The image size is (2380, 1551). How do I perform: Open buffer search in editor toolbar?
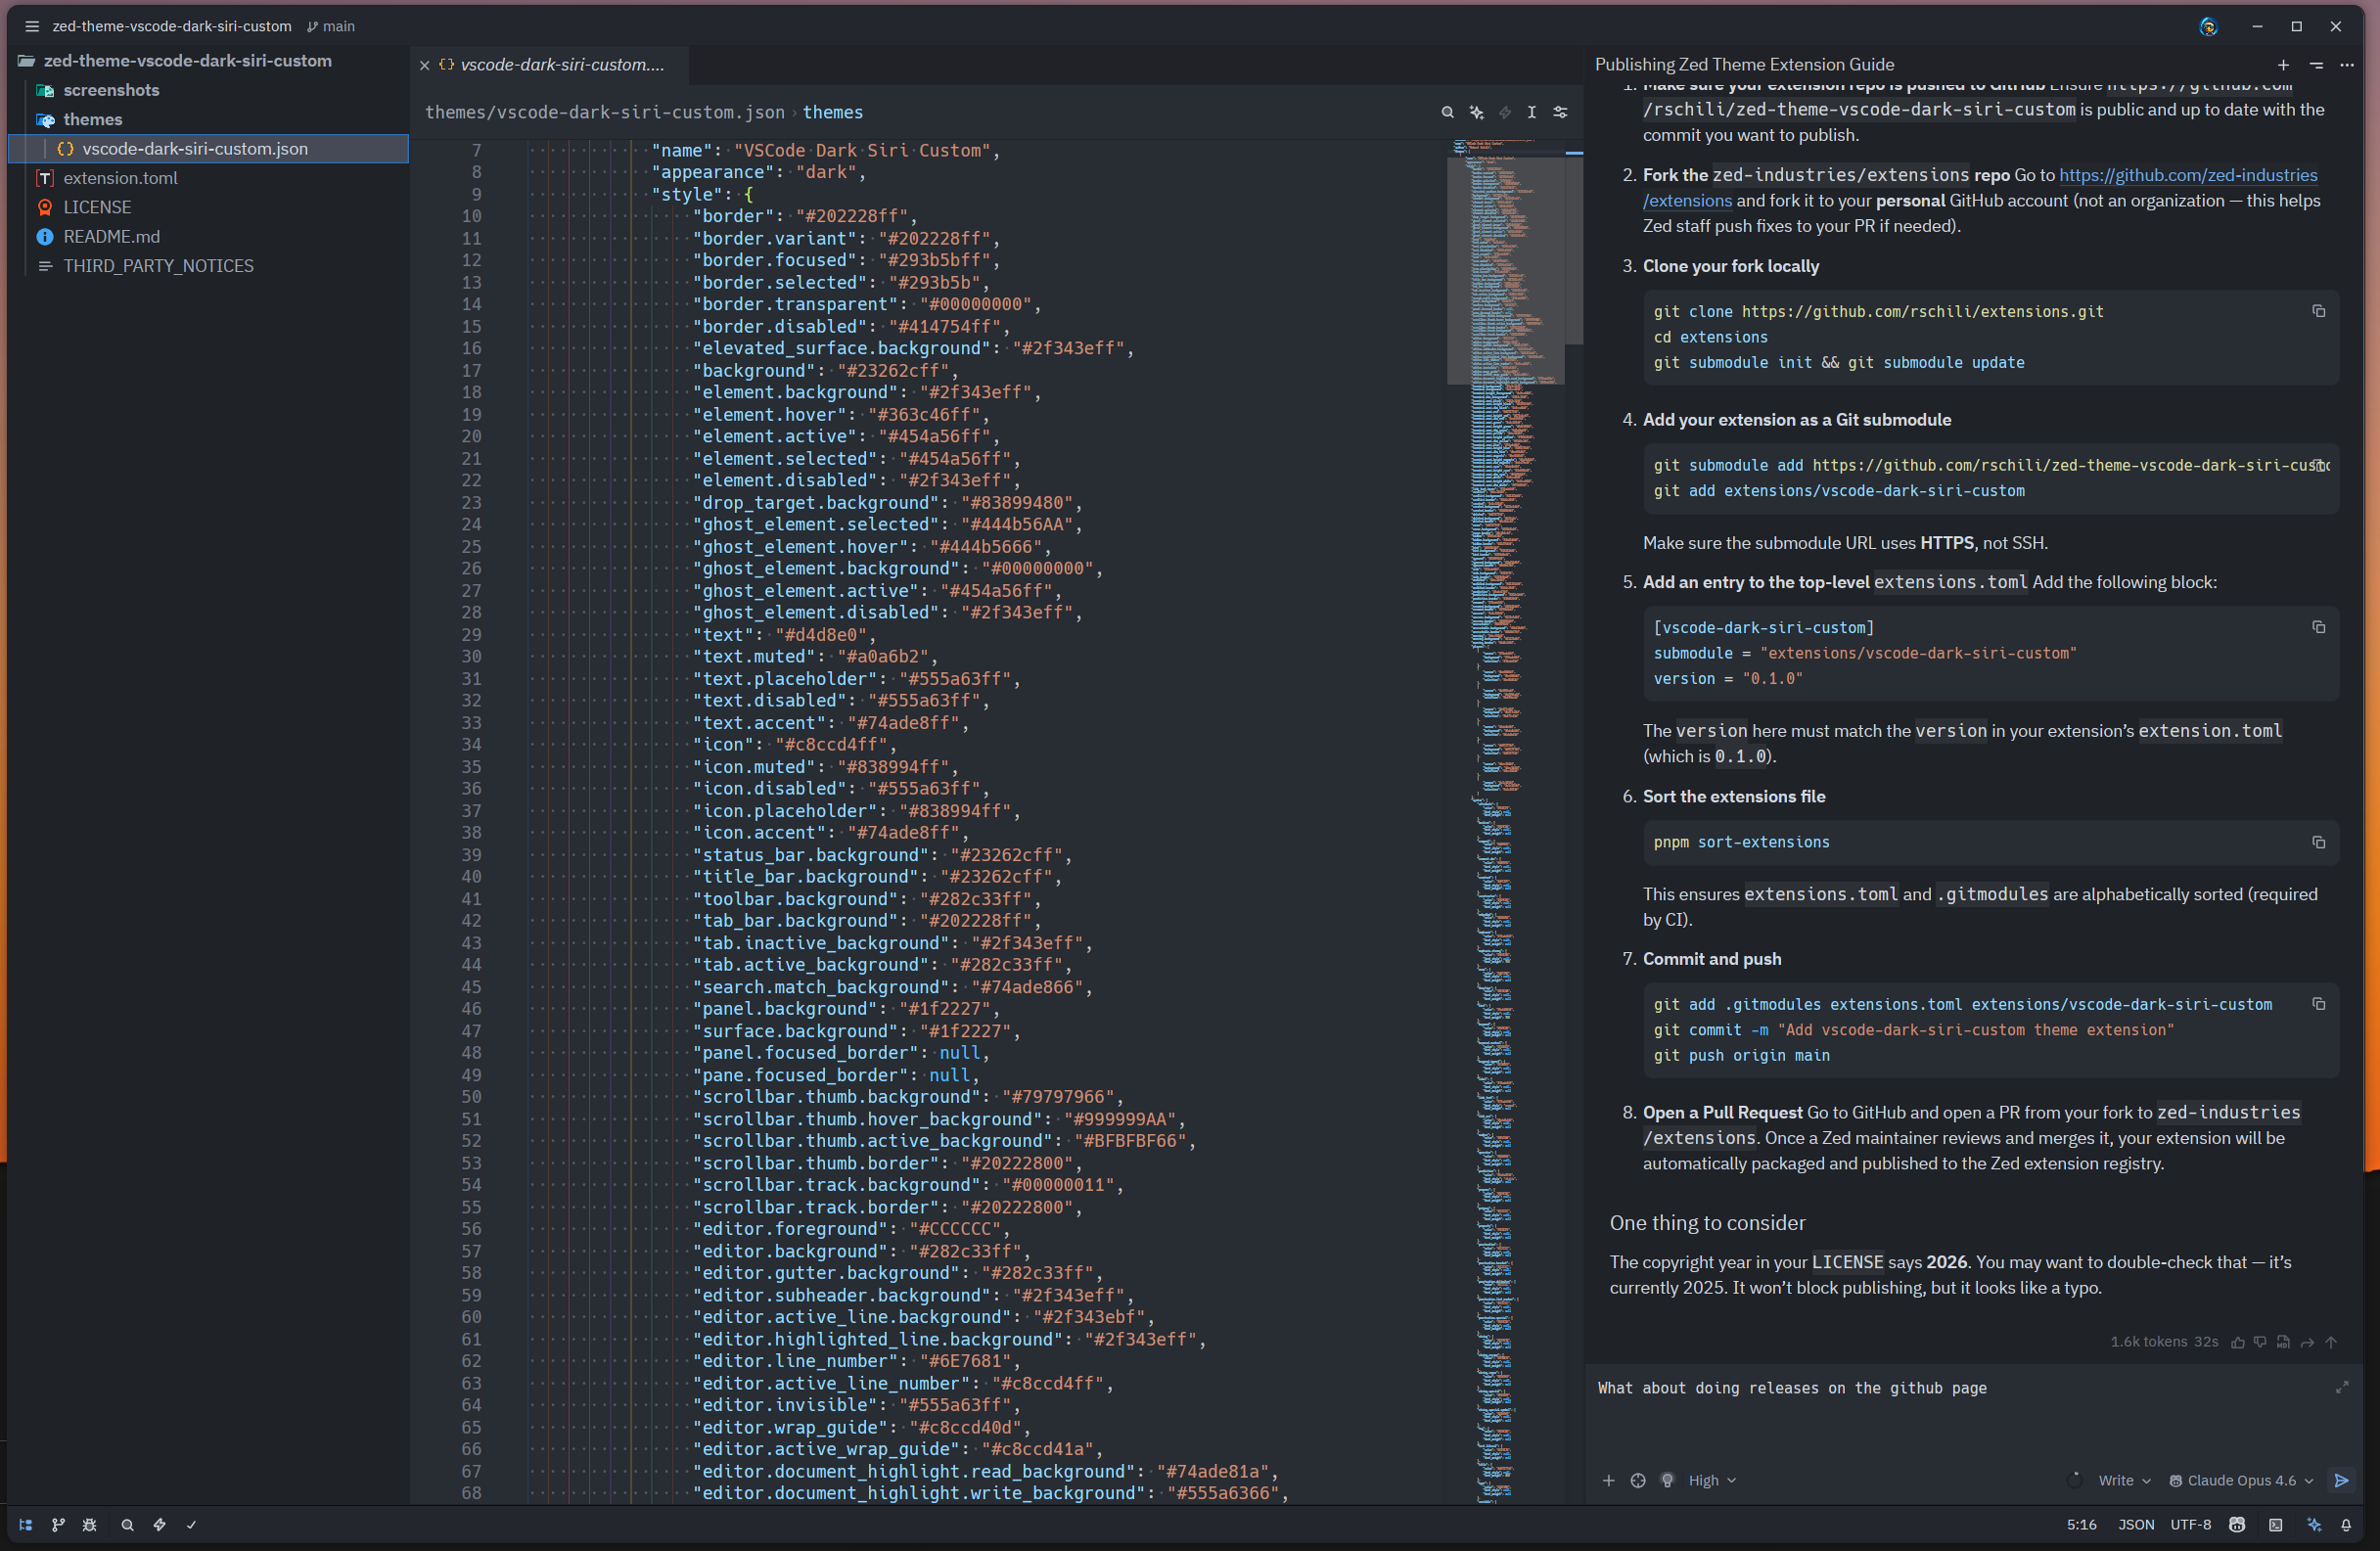click(1447, 112)
